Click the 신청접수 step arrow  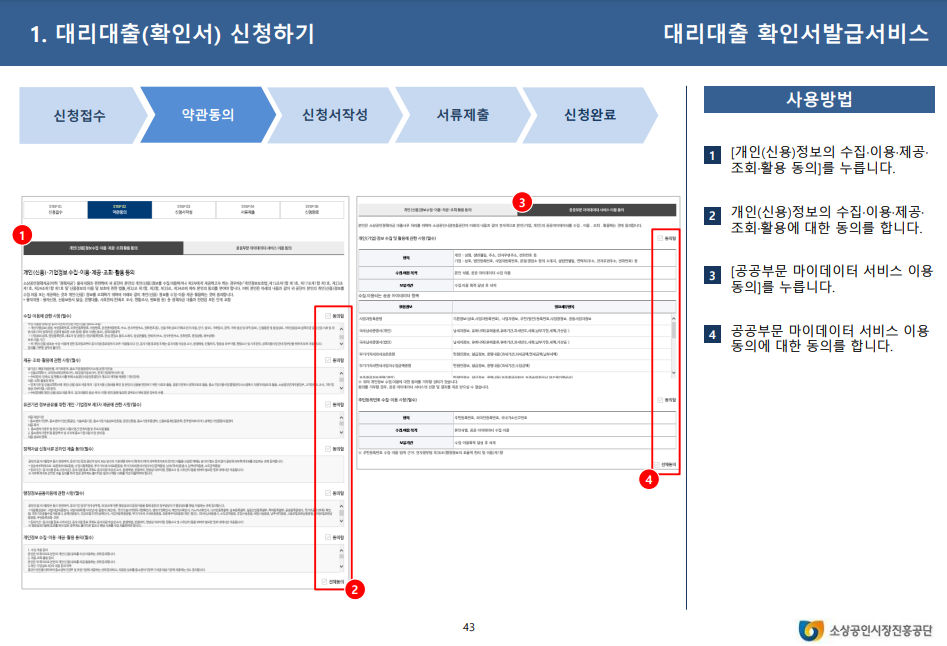point(80,115)
